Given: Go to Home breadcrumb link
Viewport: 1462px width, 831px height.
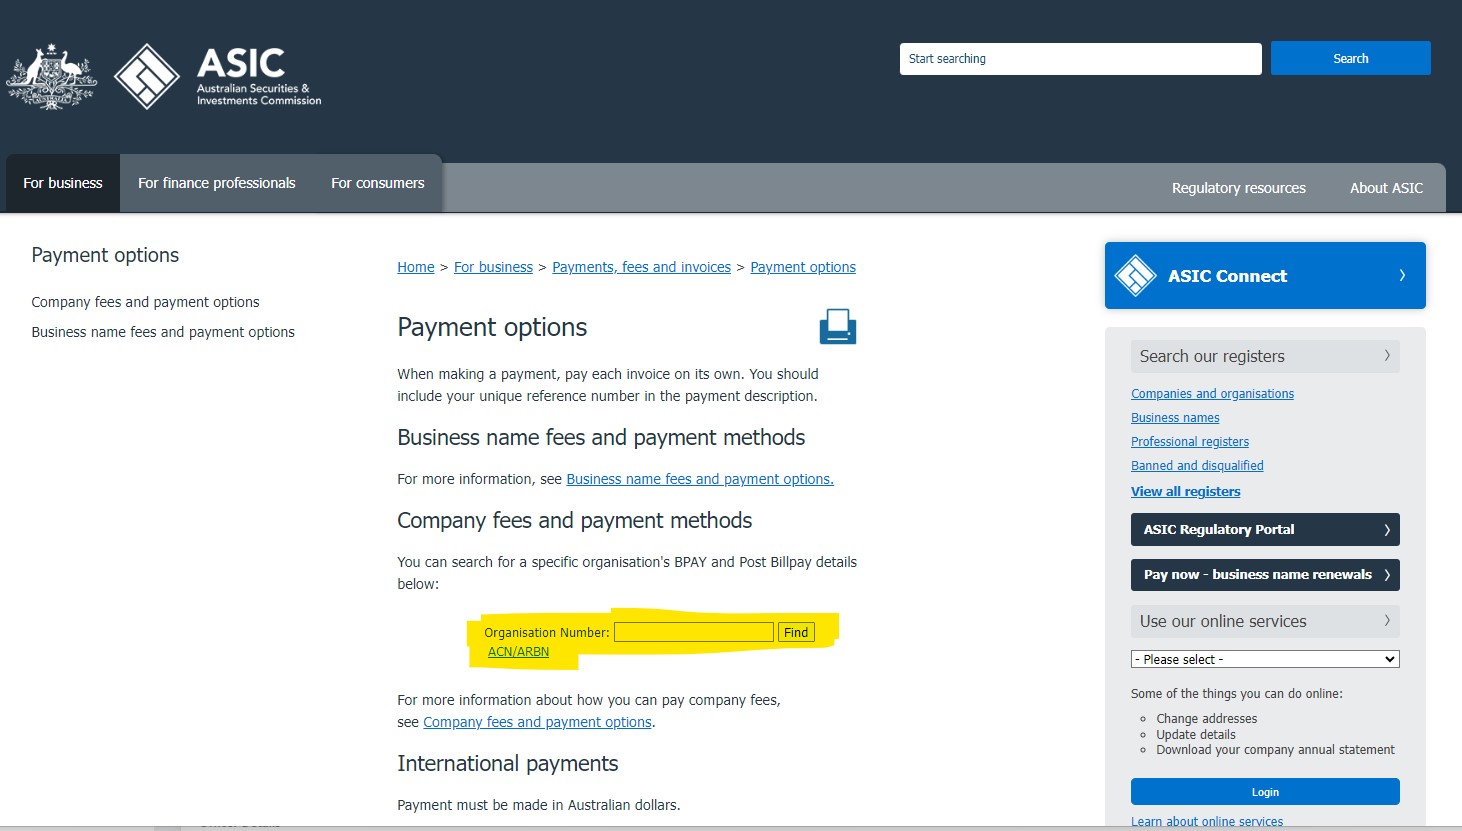Looking at the screenshot, I should coord(416,267).
